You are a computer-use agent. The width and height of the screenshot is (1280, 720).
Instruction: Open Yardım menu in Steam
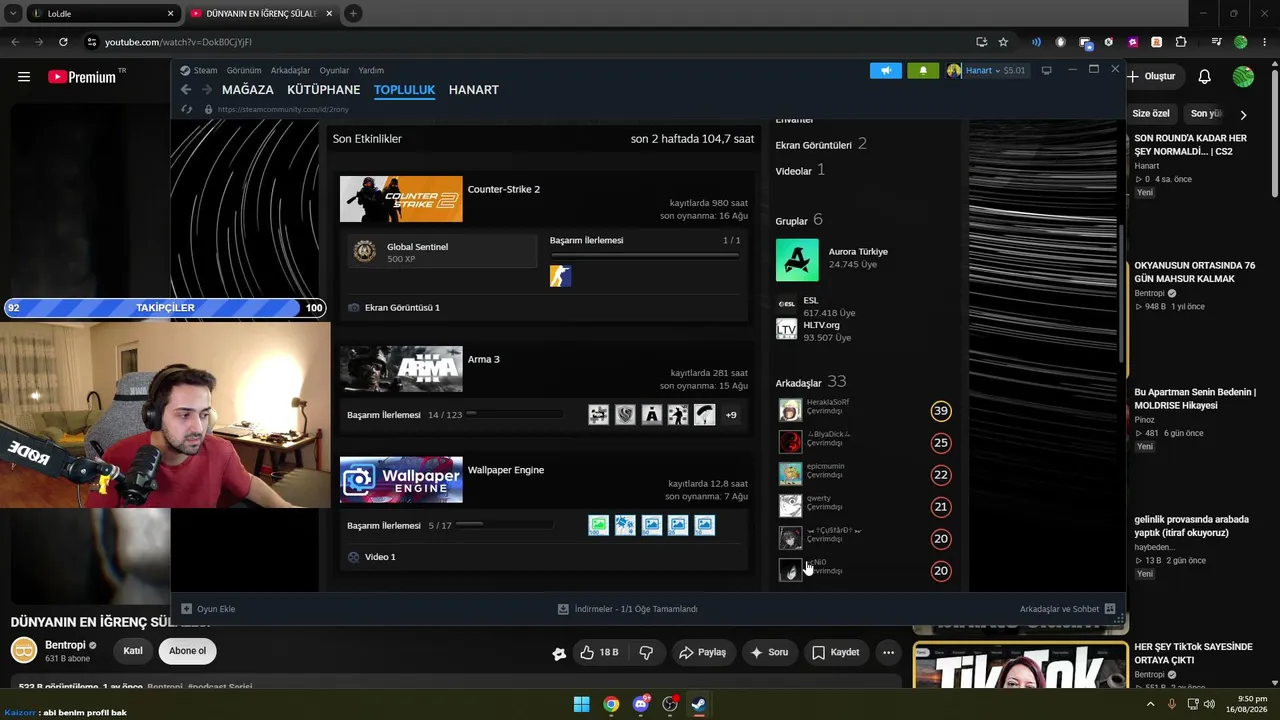pyautogui.click(x=371, y=71)
